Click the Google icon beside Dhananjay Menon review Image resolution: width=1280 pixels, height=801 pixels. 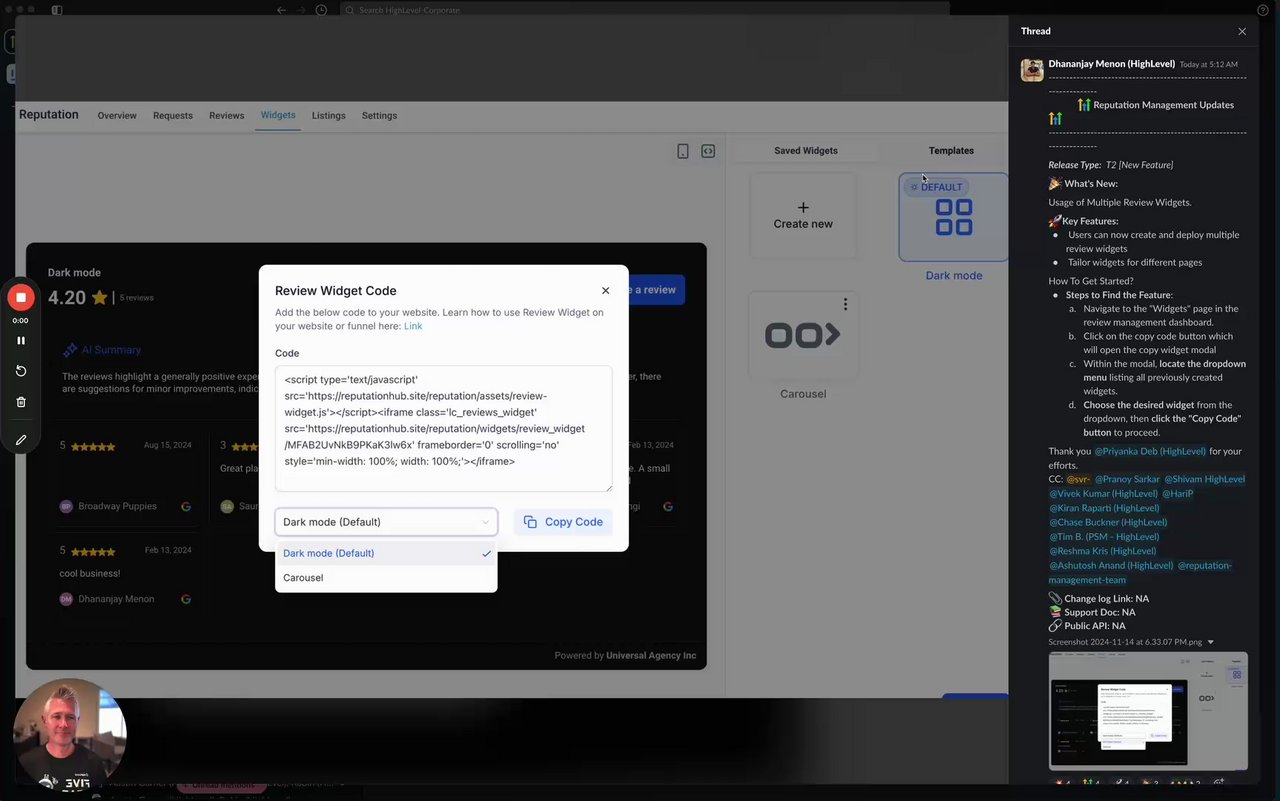click(x=186, y=599)
